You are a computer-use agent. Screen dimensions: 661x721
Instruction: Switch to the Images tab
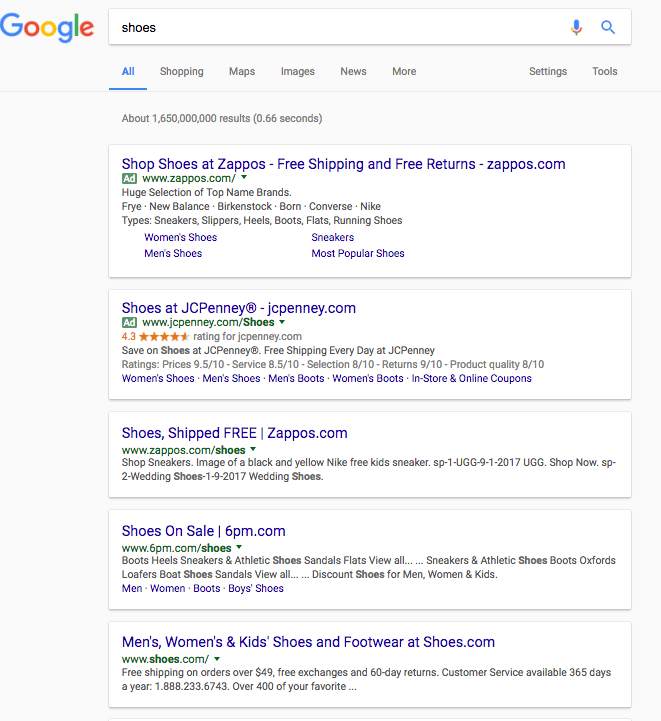[298, 71]
